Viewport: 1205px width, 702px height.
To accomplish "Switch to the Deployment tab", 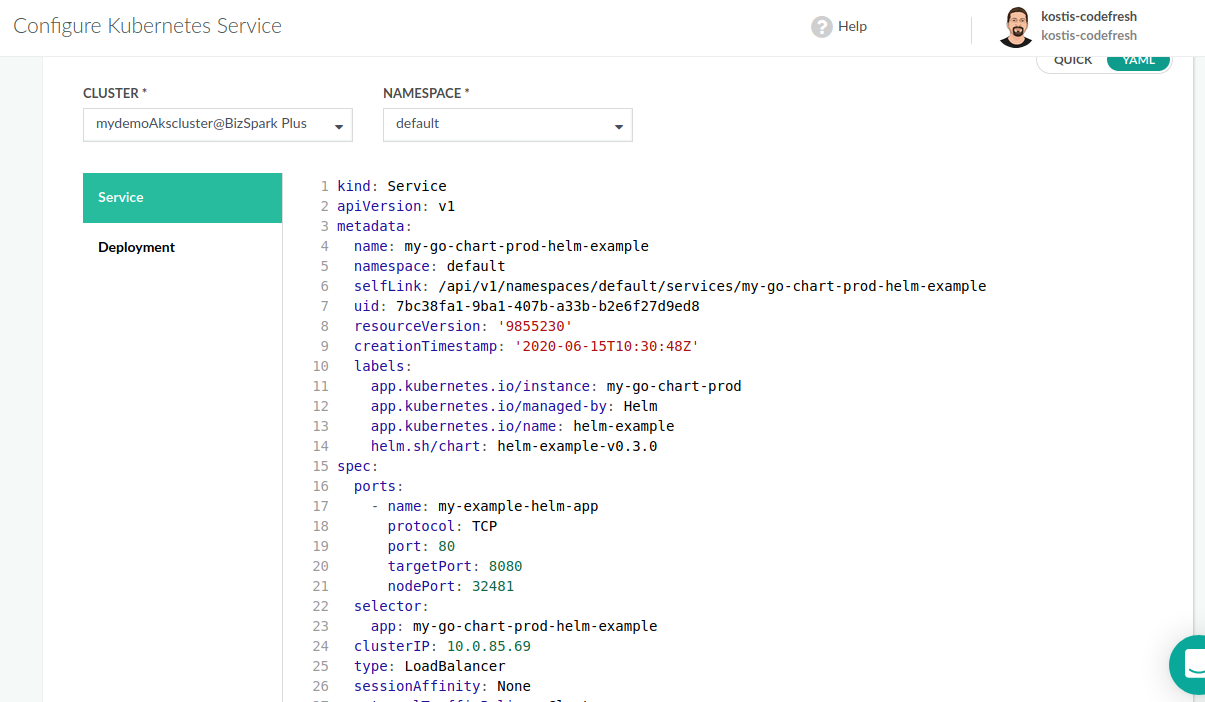I will click(x=137, y=247).
